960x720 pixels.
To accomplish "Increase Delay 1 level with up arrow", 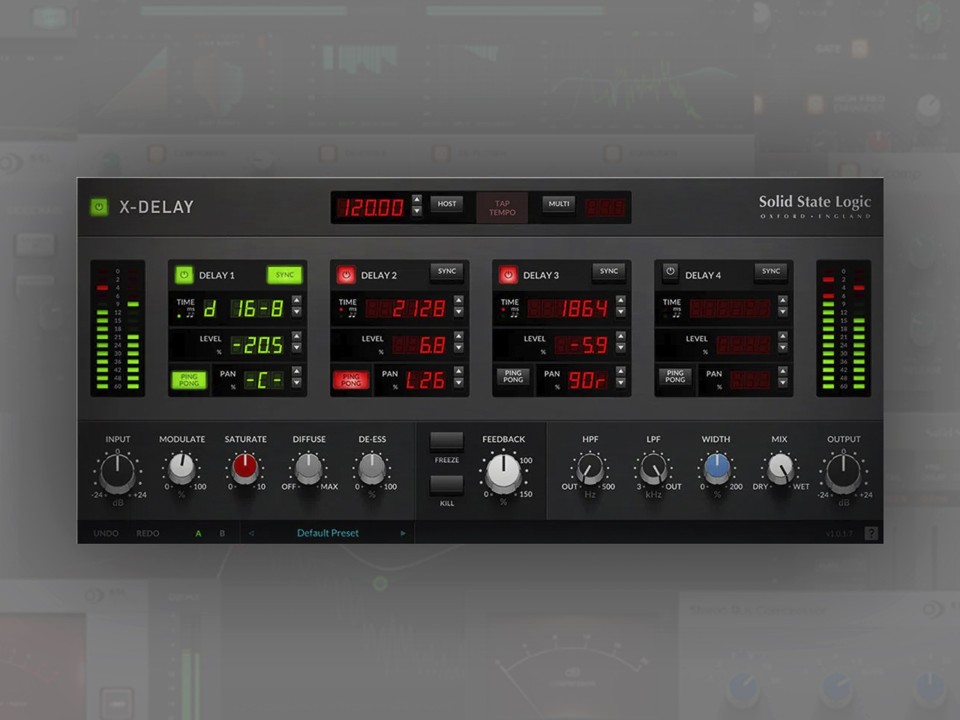I will coord(296,336).
